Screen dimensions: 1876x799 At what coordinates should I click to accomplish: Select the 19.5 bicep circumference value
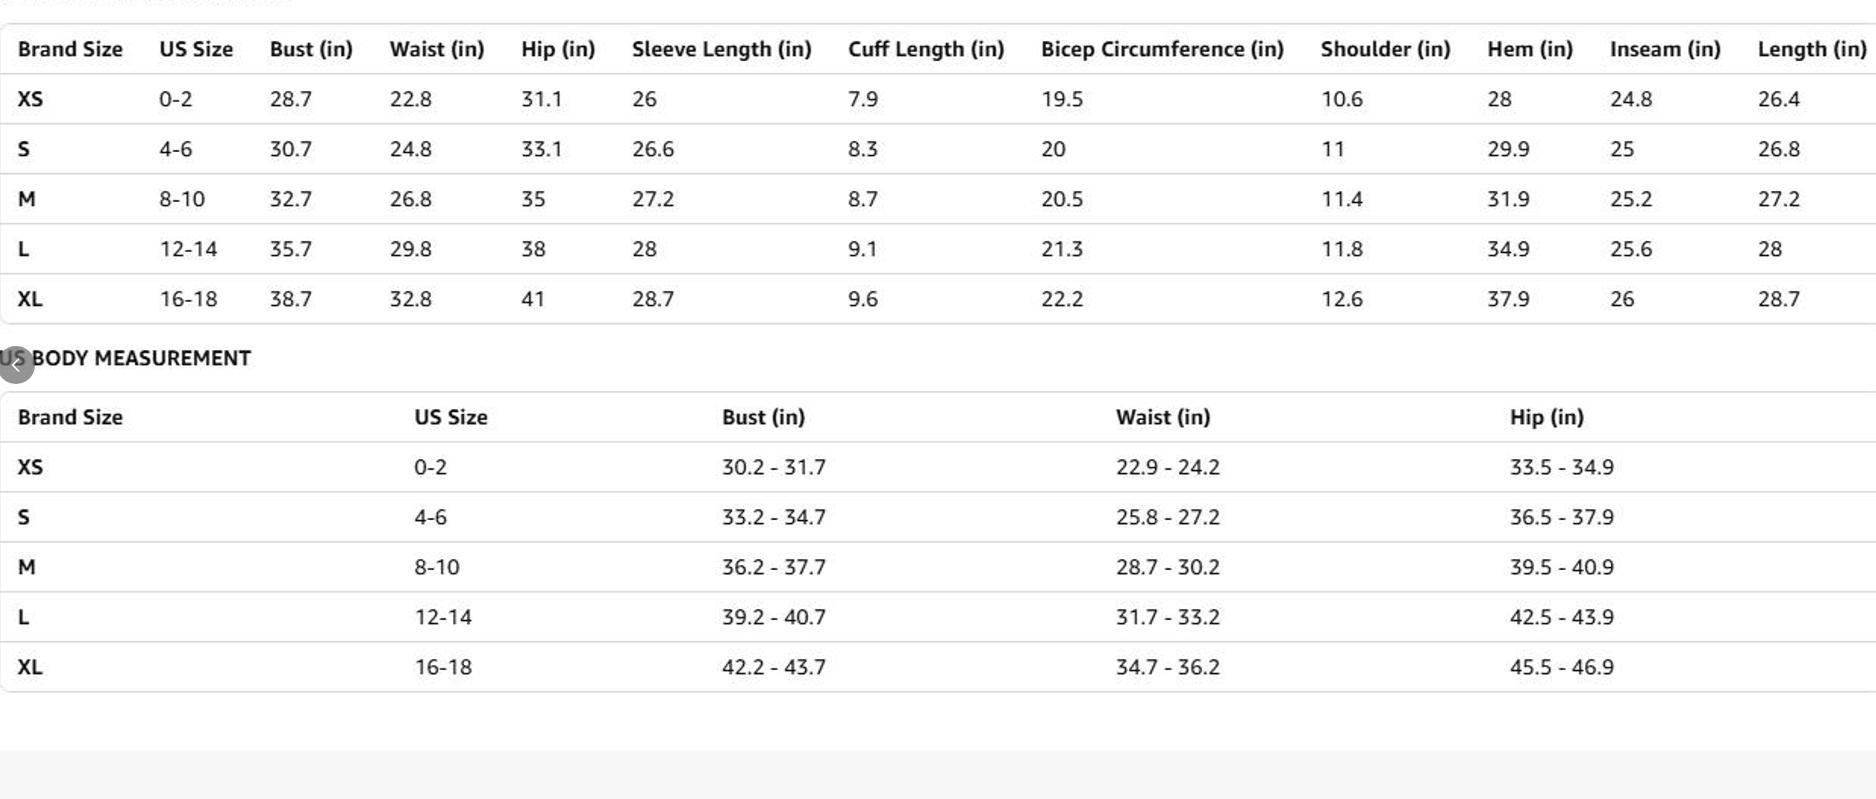coord(1061,99)
